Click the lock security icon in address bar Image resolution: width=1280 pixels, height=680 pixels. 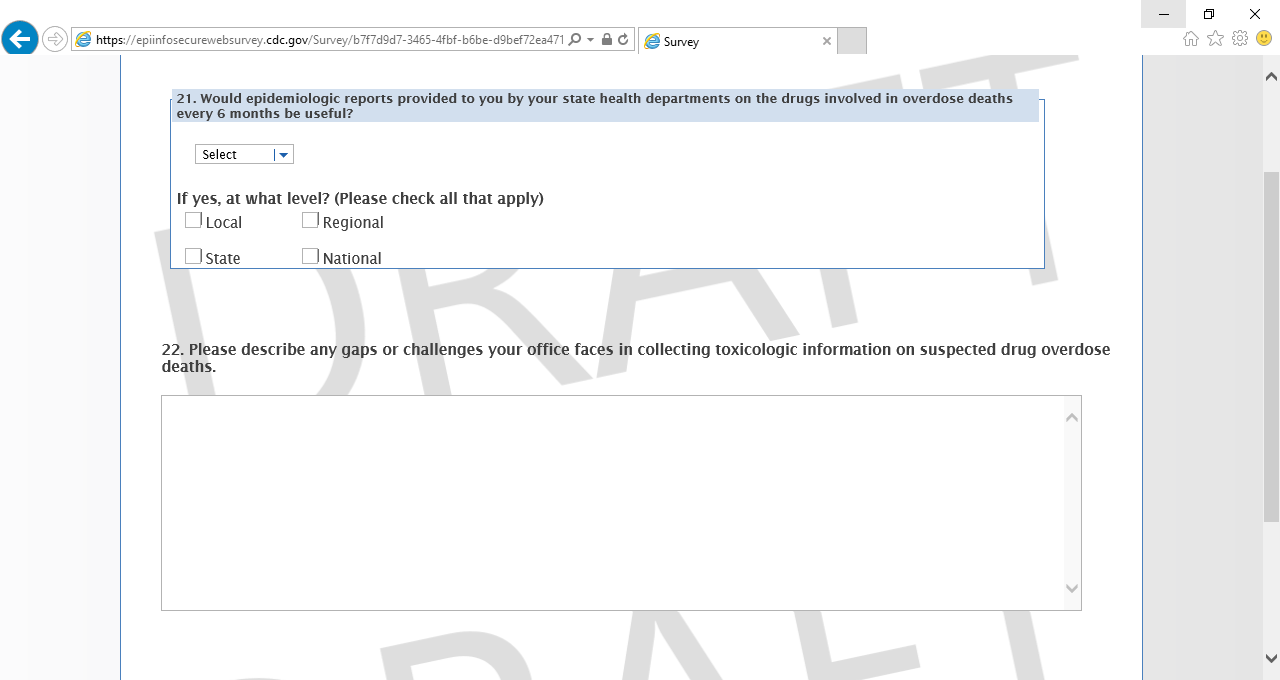pos(607,40)
